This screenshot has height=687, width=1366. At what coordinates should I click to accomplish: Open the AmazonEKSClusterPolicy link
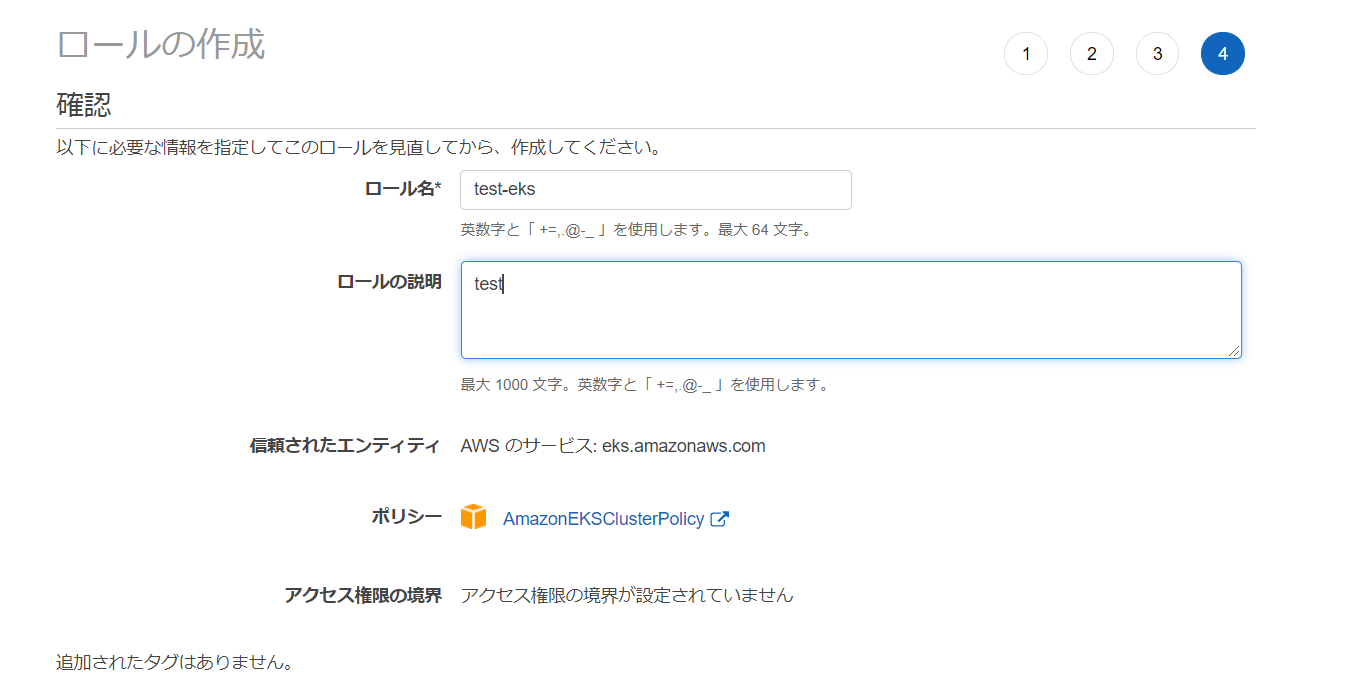point(603,519)
